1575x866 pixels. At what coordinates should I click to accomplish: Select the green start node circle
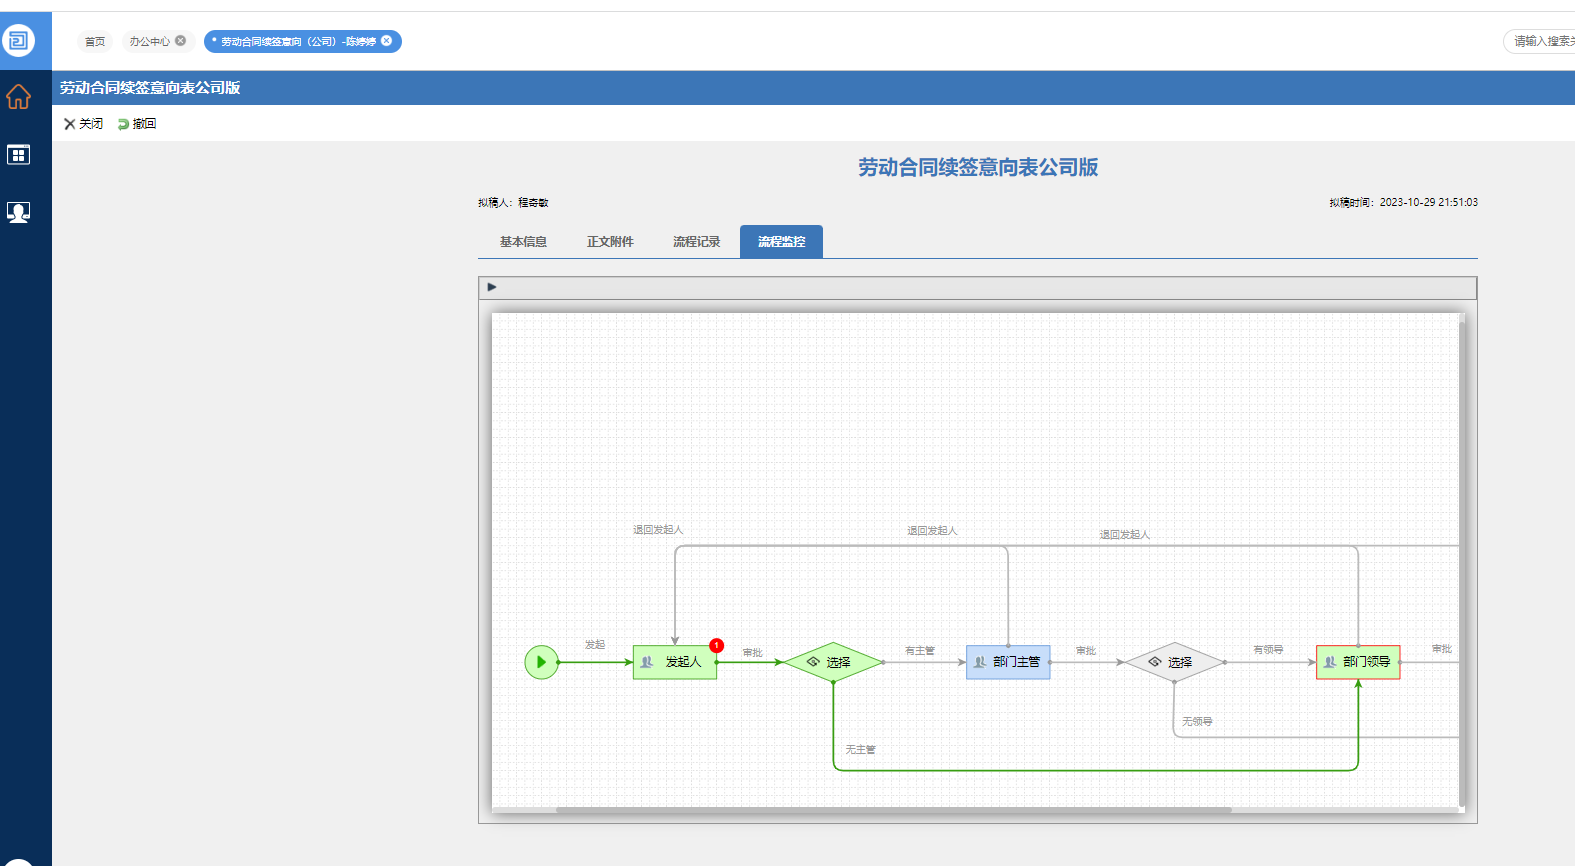click(541, 662)
